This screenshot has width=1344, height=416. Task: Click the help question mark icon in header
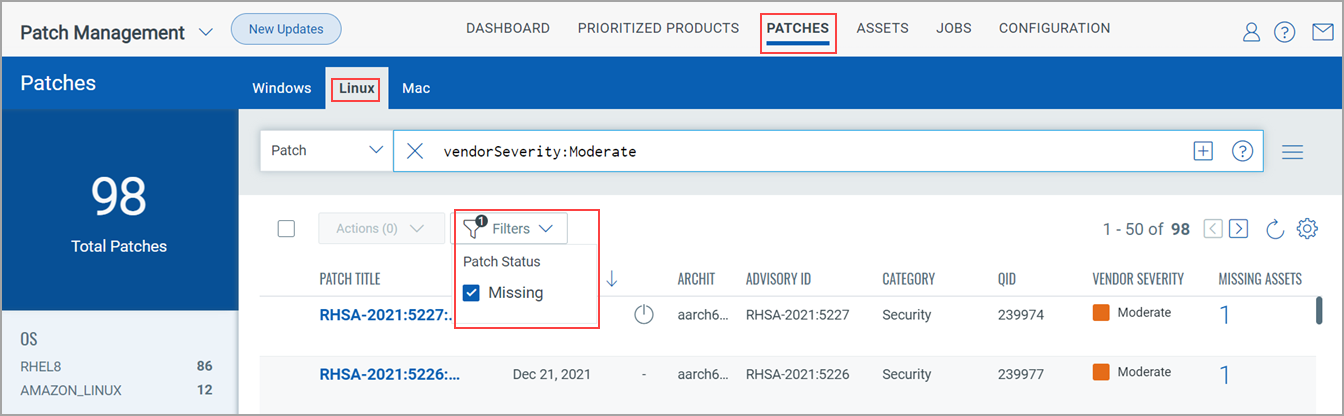[1285, 32]
